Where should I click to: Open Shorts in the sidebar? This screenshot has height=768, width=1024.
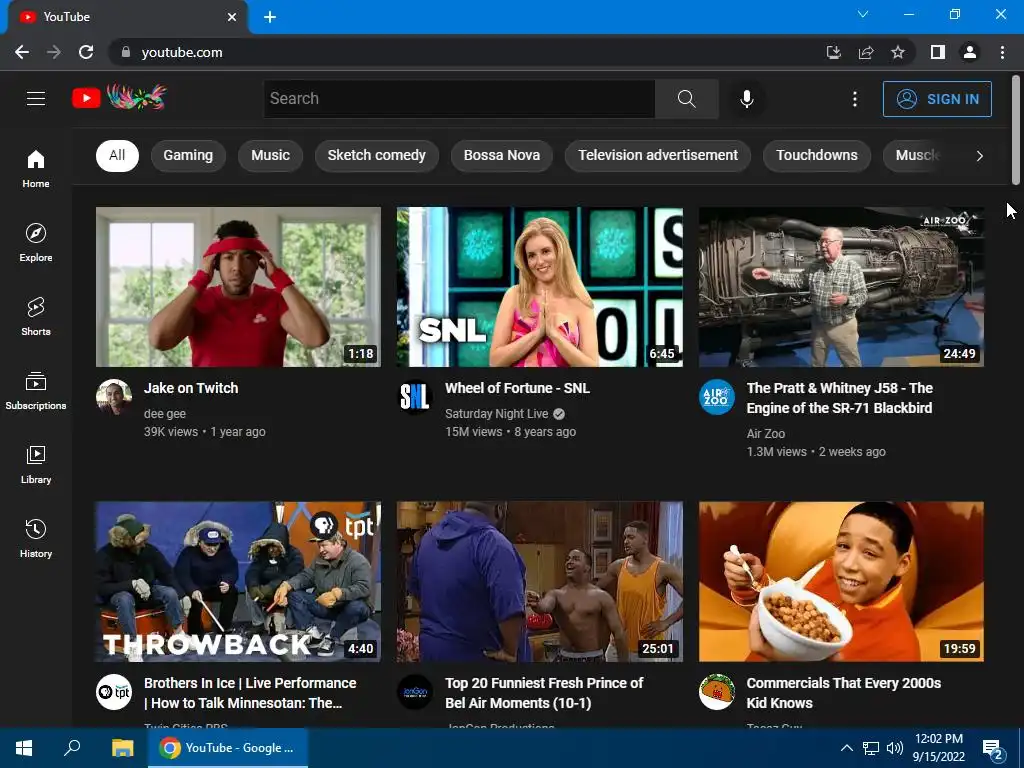tap(36, 317)
